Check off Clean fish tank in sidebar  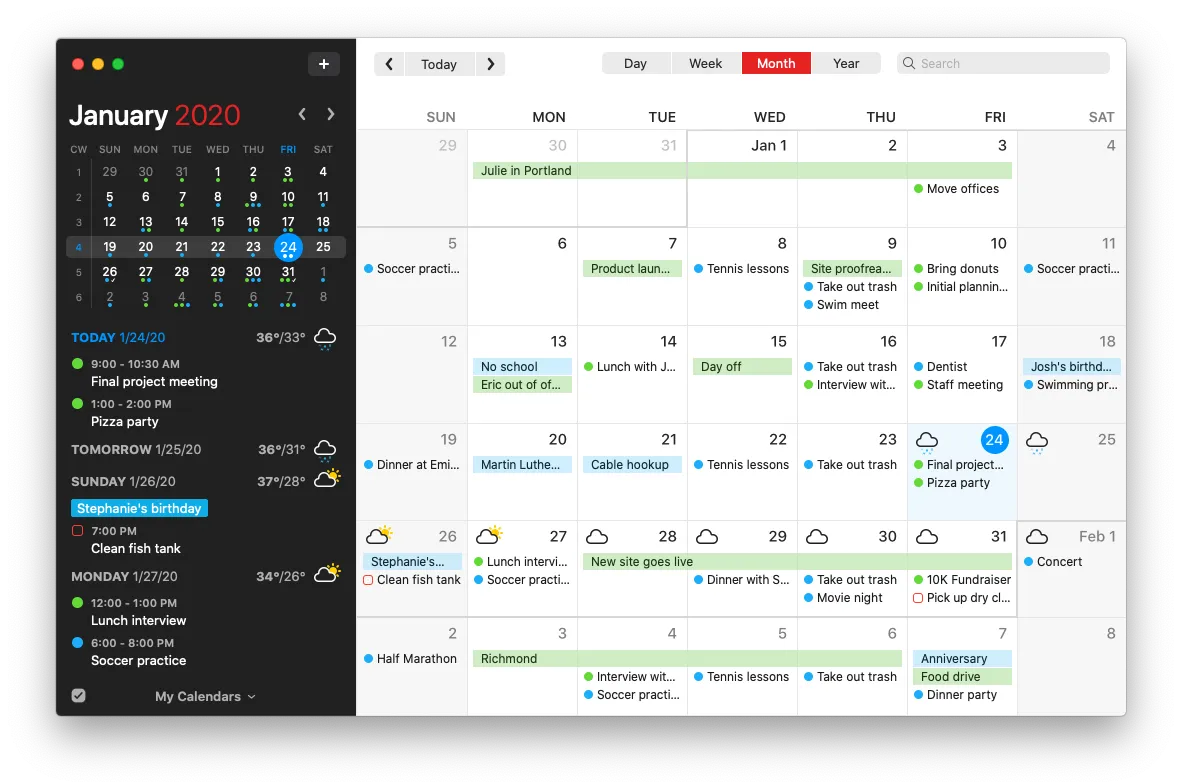[78, 531]
